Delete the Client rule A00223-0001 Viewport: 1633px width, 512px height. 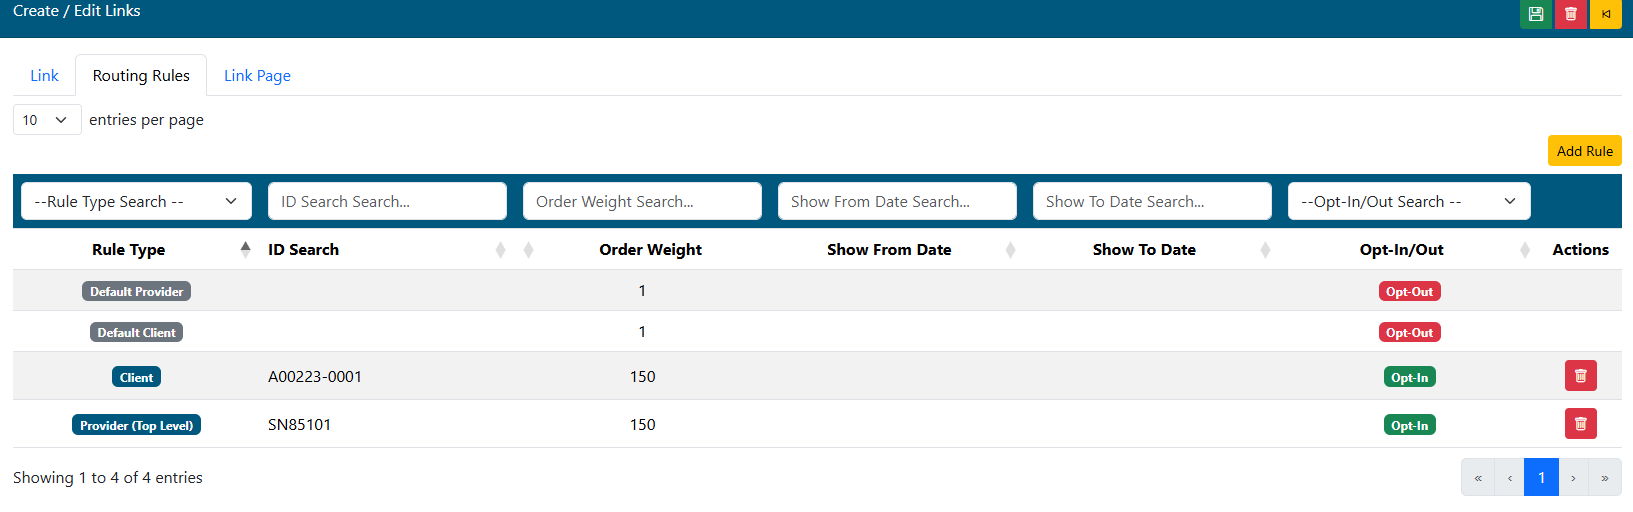coord(1580,376)
